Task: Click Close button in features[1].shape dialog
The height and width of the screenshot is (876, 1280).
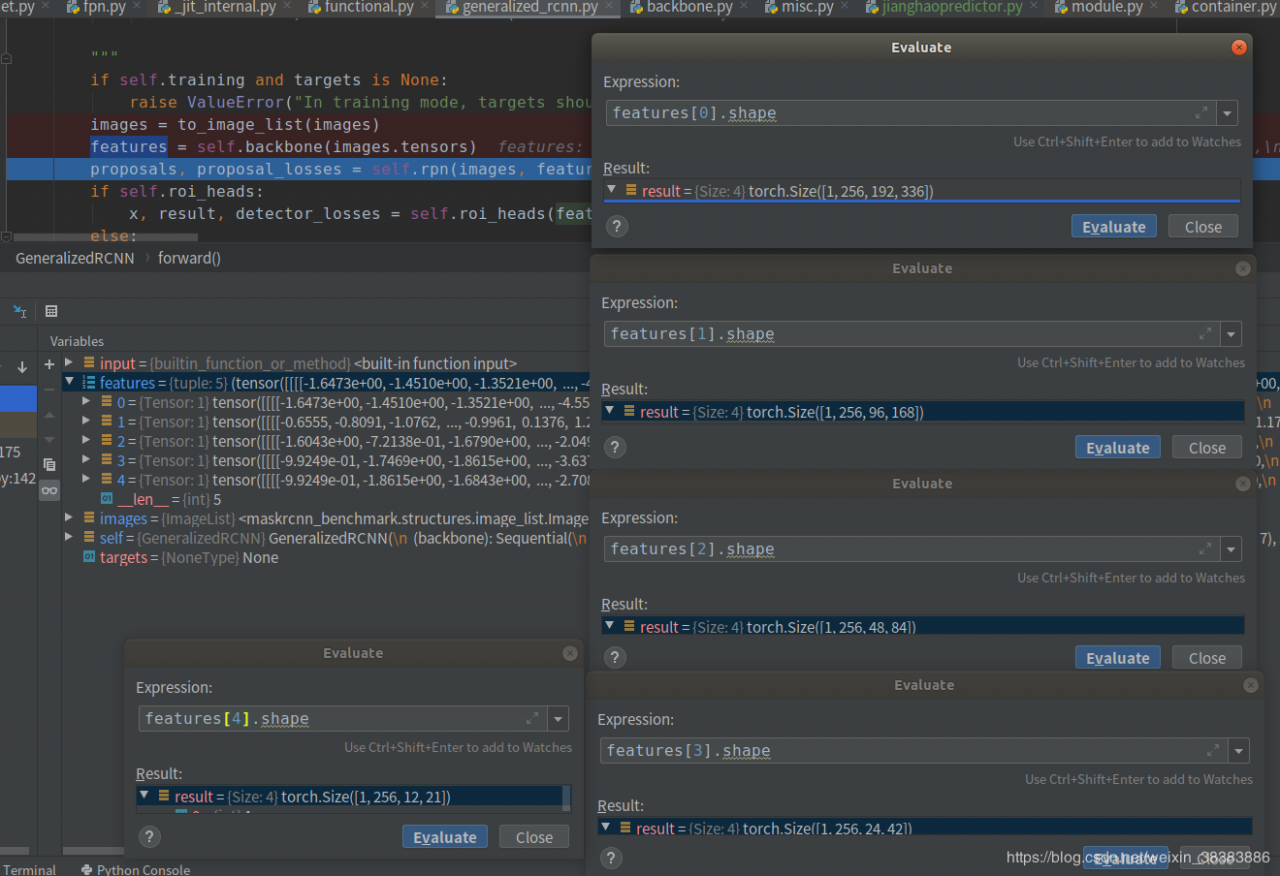Action: click(x=1207, y=447)
